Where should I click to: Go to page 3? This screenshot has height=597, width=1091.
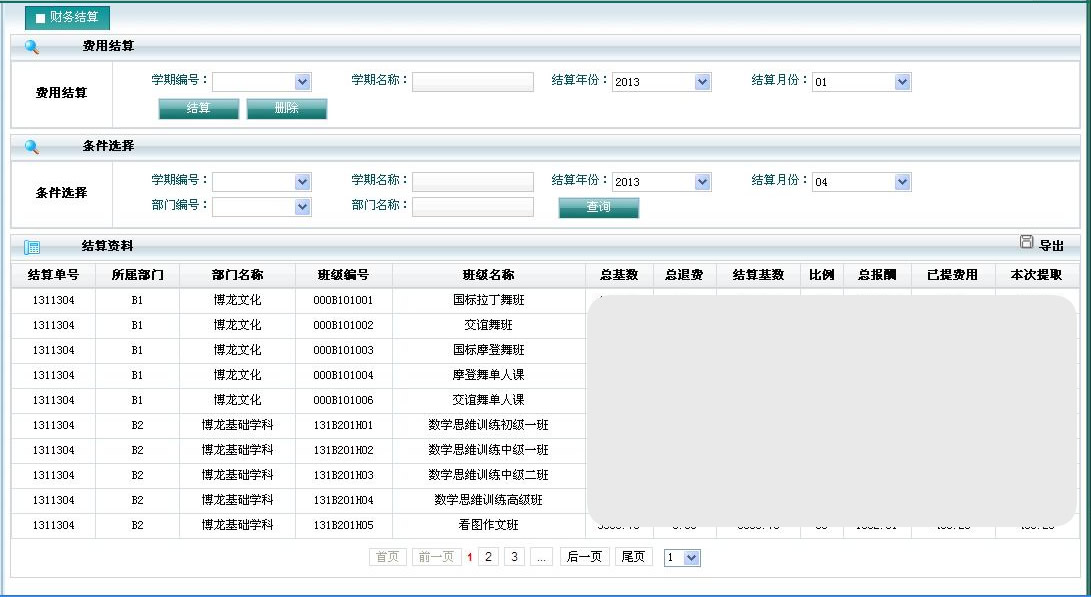[x=514, y=557]
